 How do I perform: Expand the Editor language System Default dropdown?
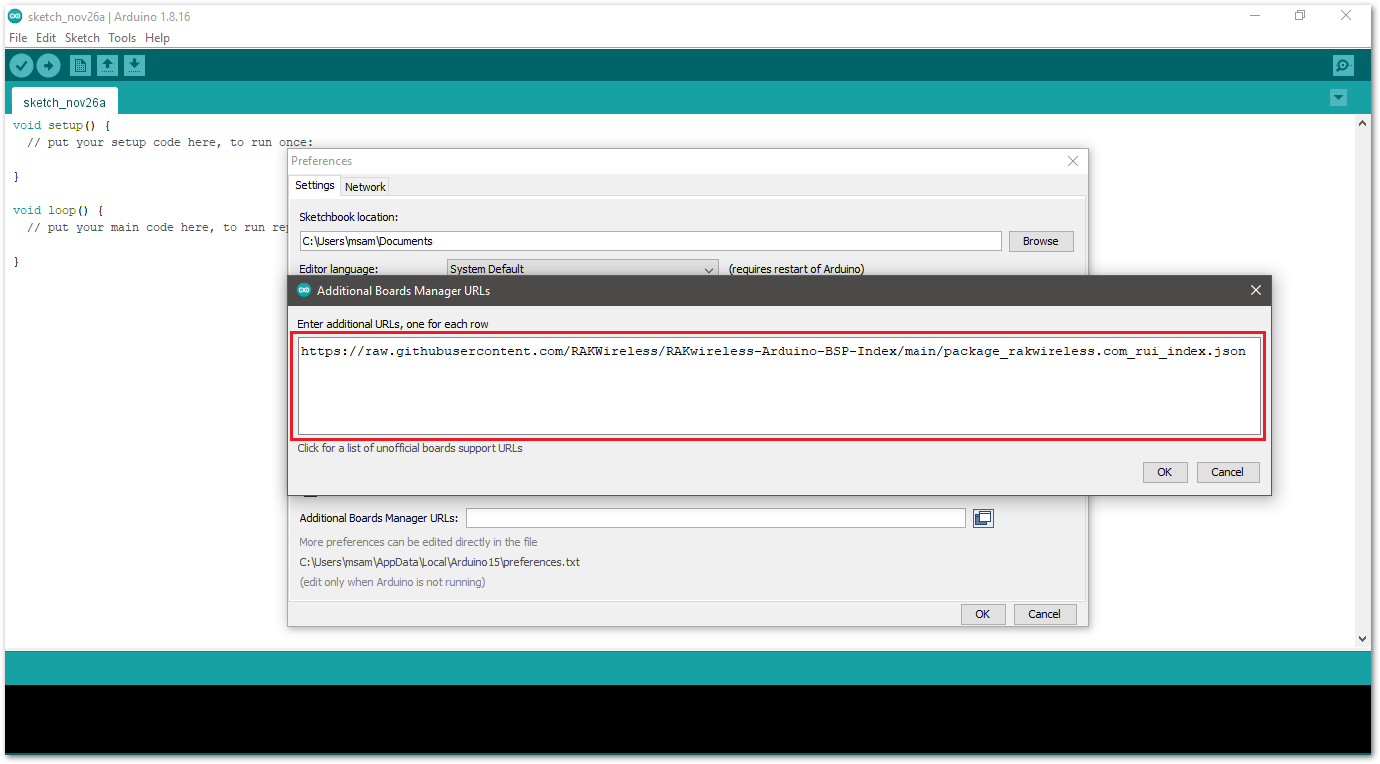(582, 269)
